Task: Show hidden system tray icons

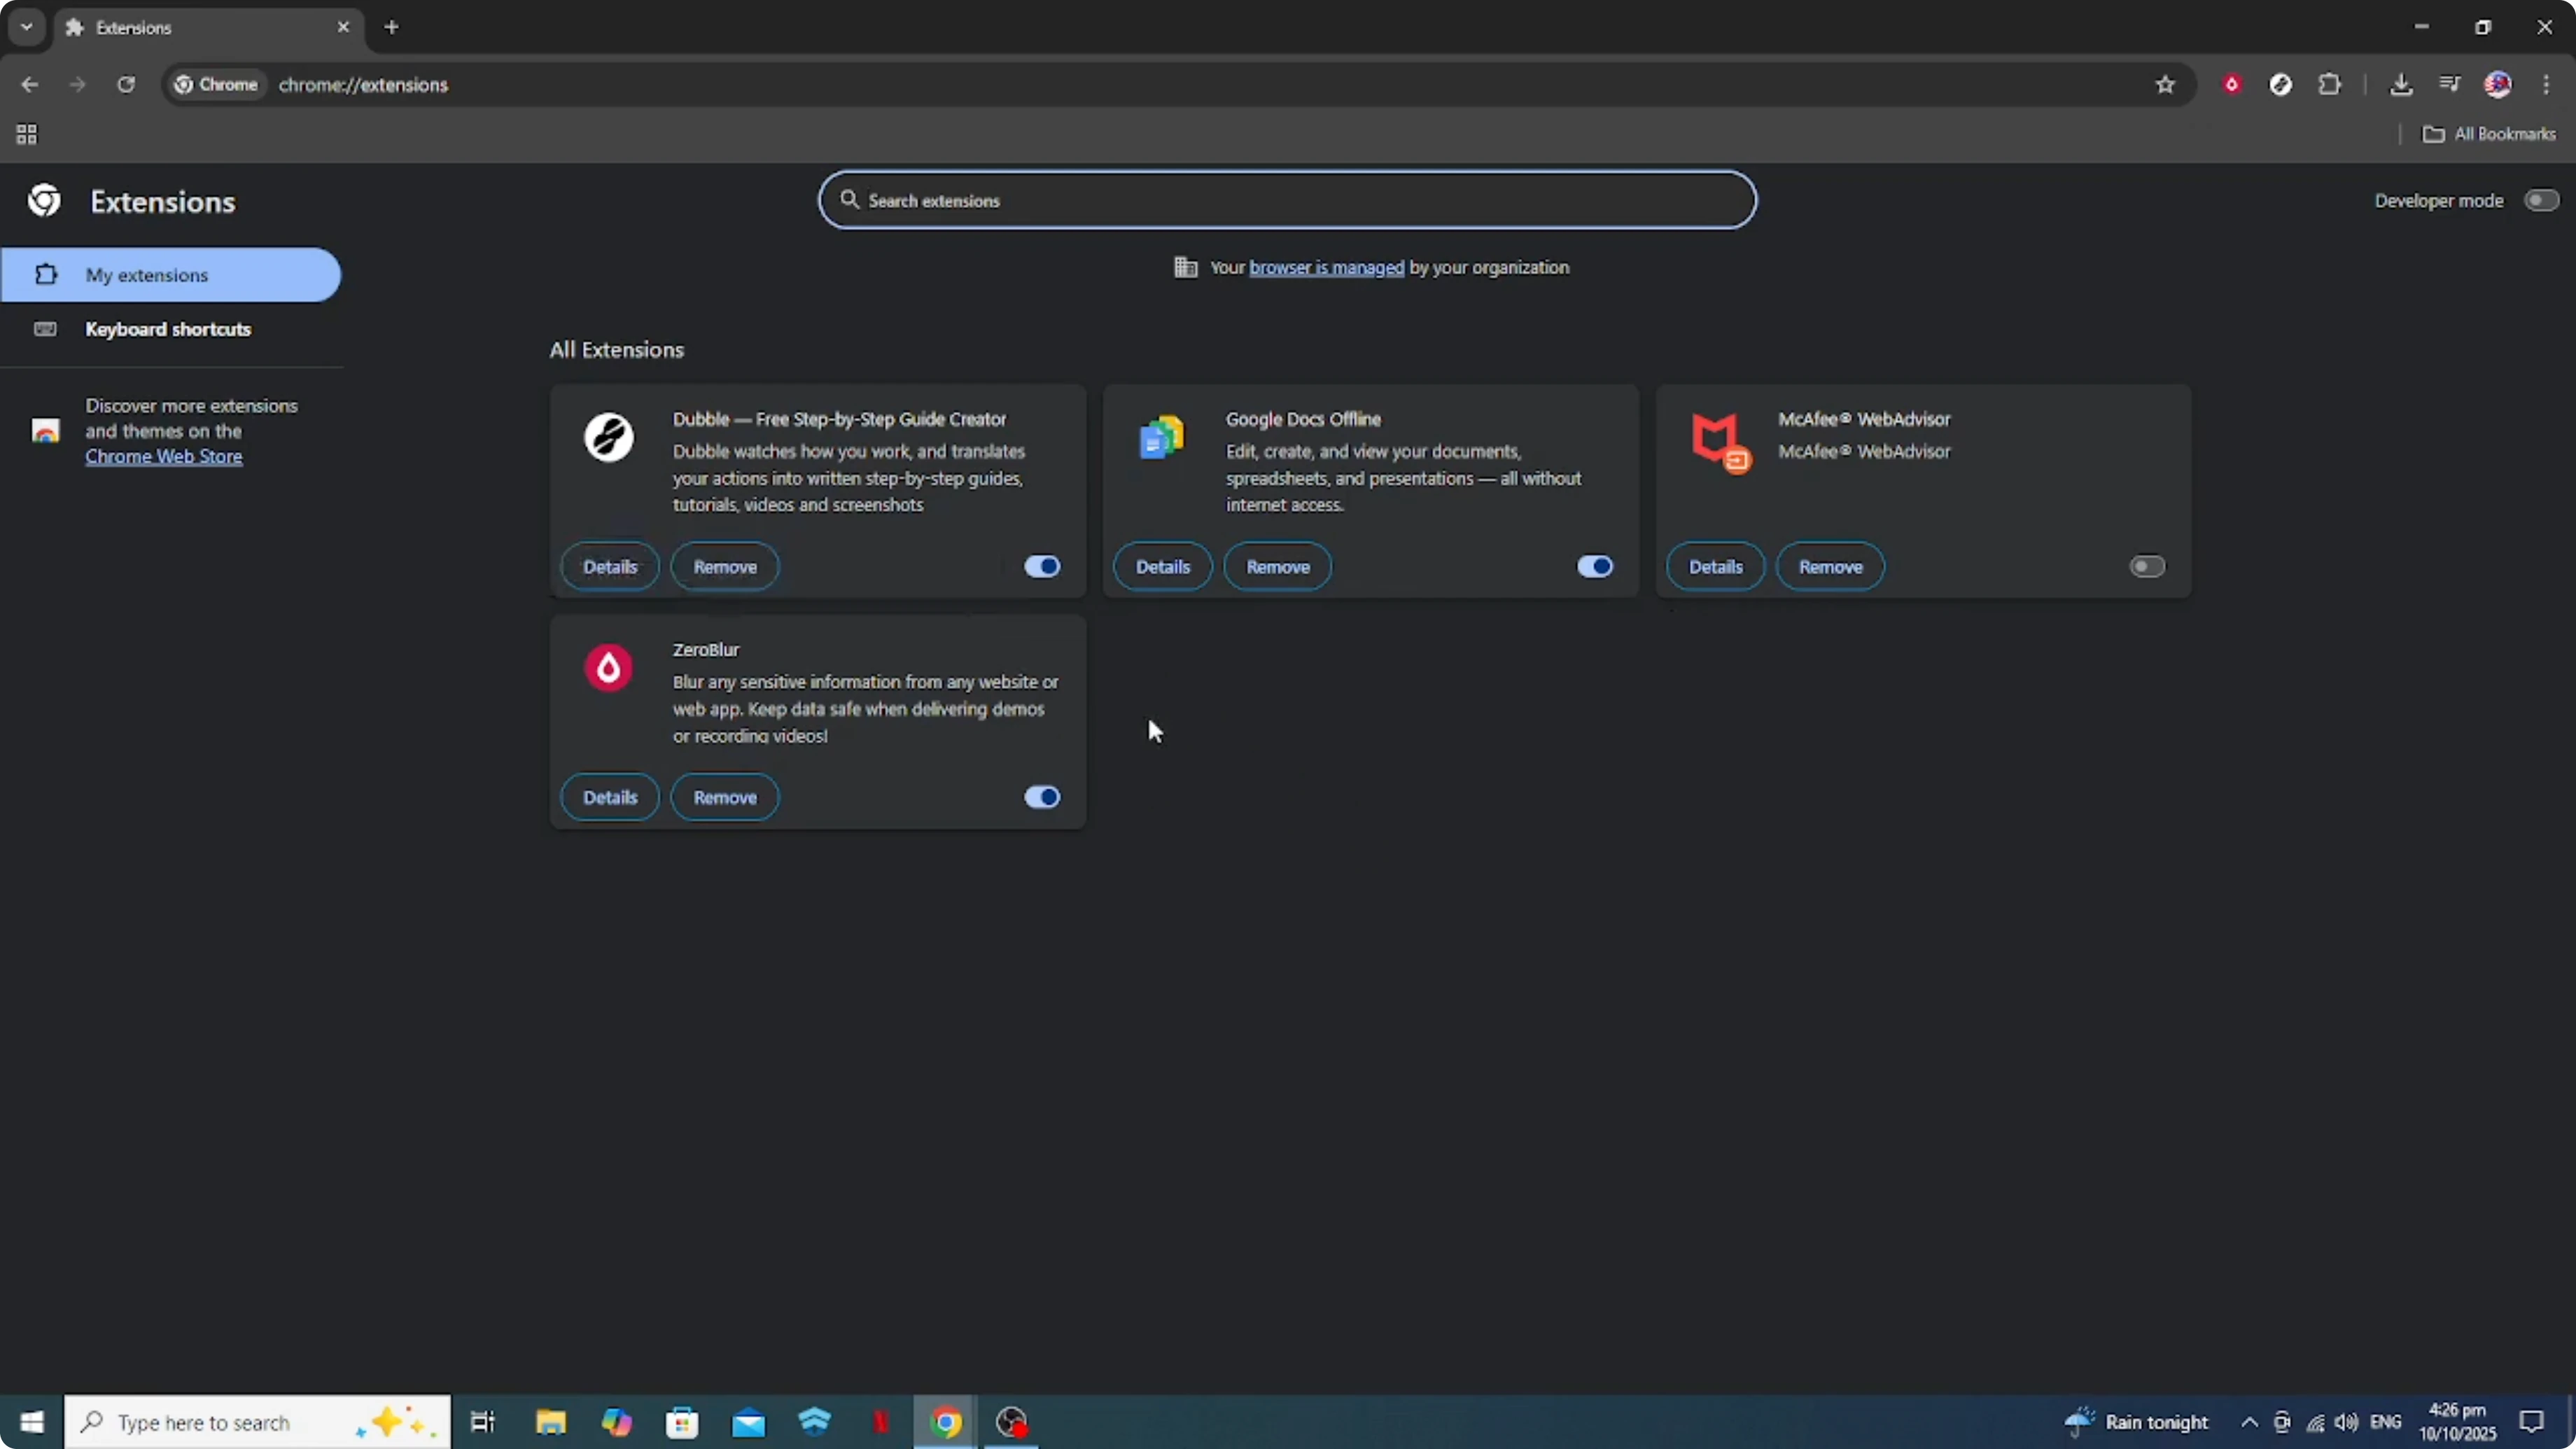Action: click(x=2249, y=1422)
